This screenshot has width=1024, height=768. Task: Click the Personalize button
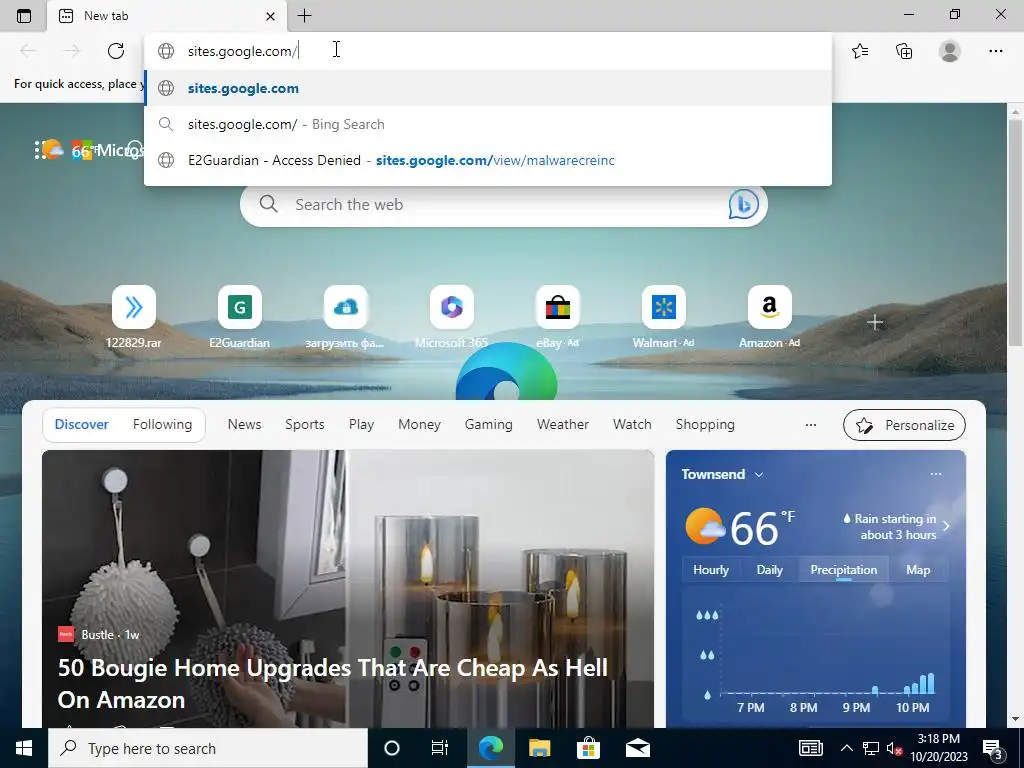point(904,425)
